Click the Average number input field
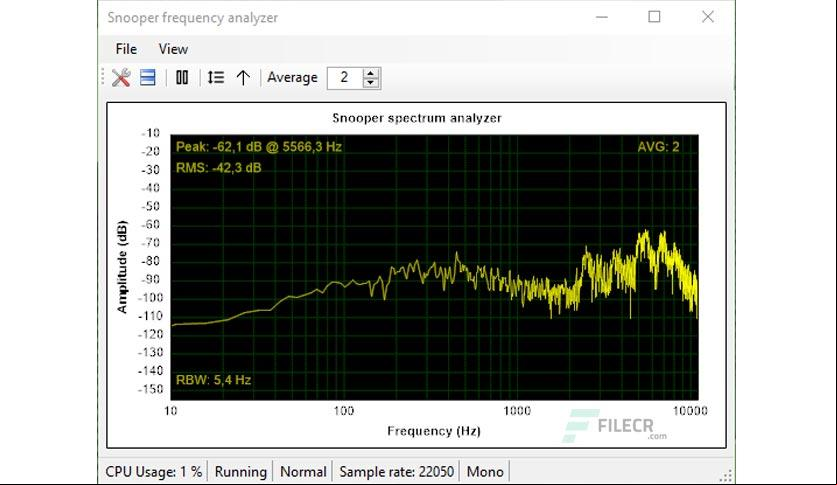837x485 pixels. click(x=345, y=78)
